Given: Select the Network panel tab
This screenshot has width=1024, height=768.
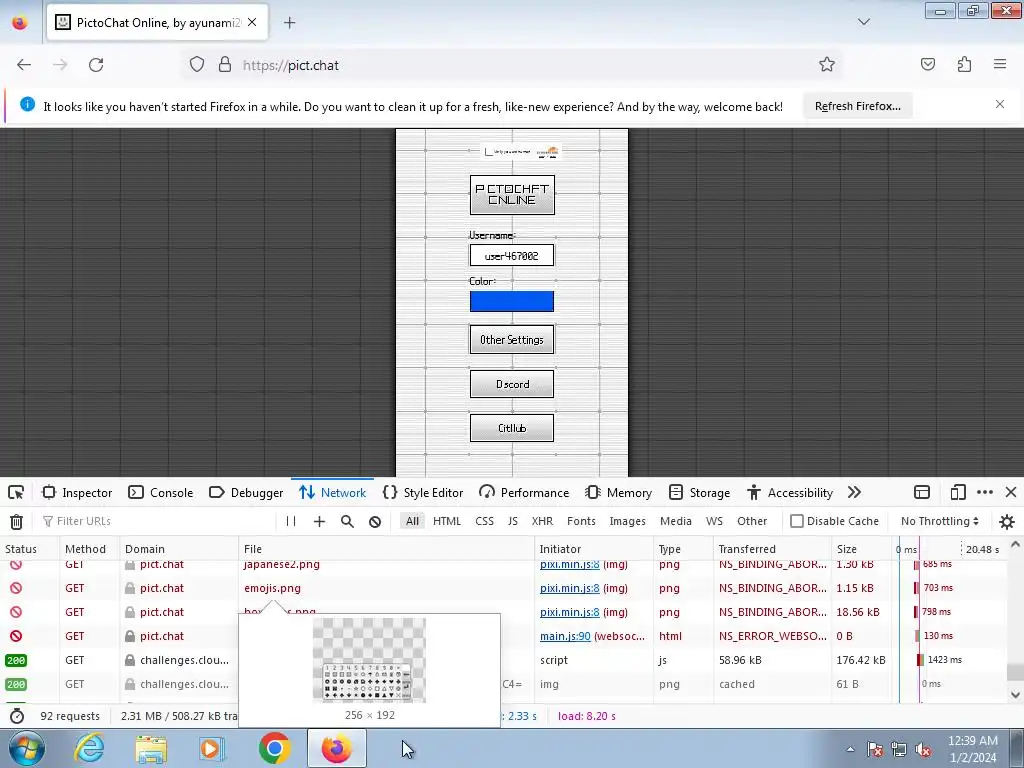Looking at the screenshot, I should [332, 492].
